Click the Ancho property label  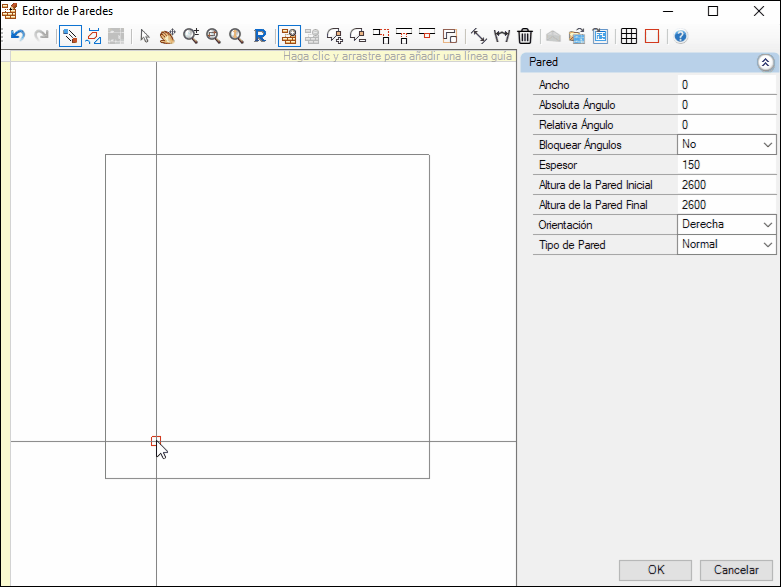(x=554, y=85)
